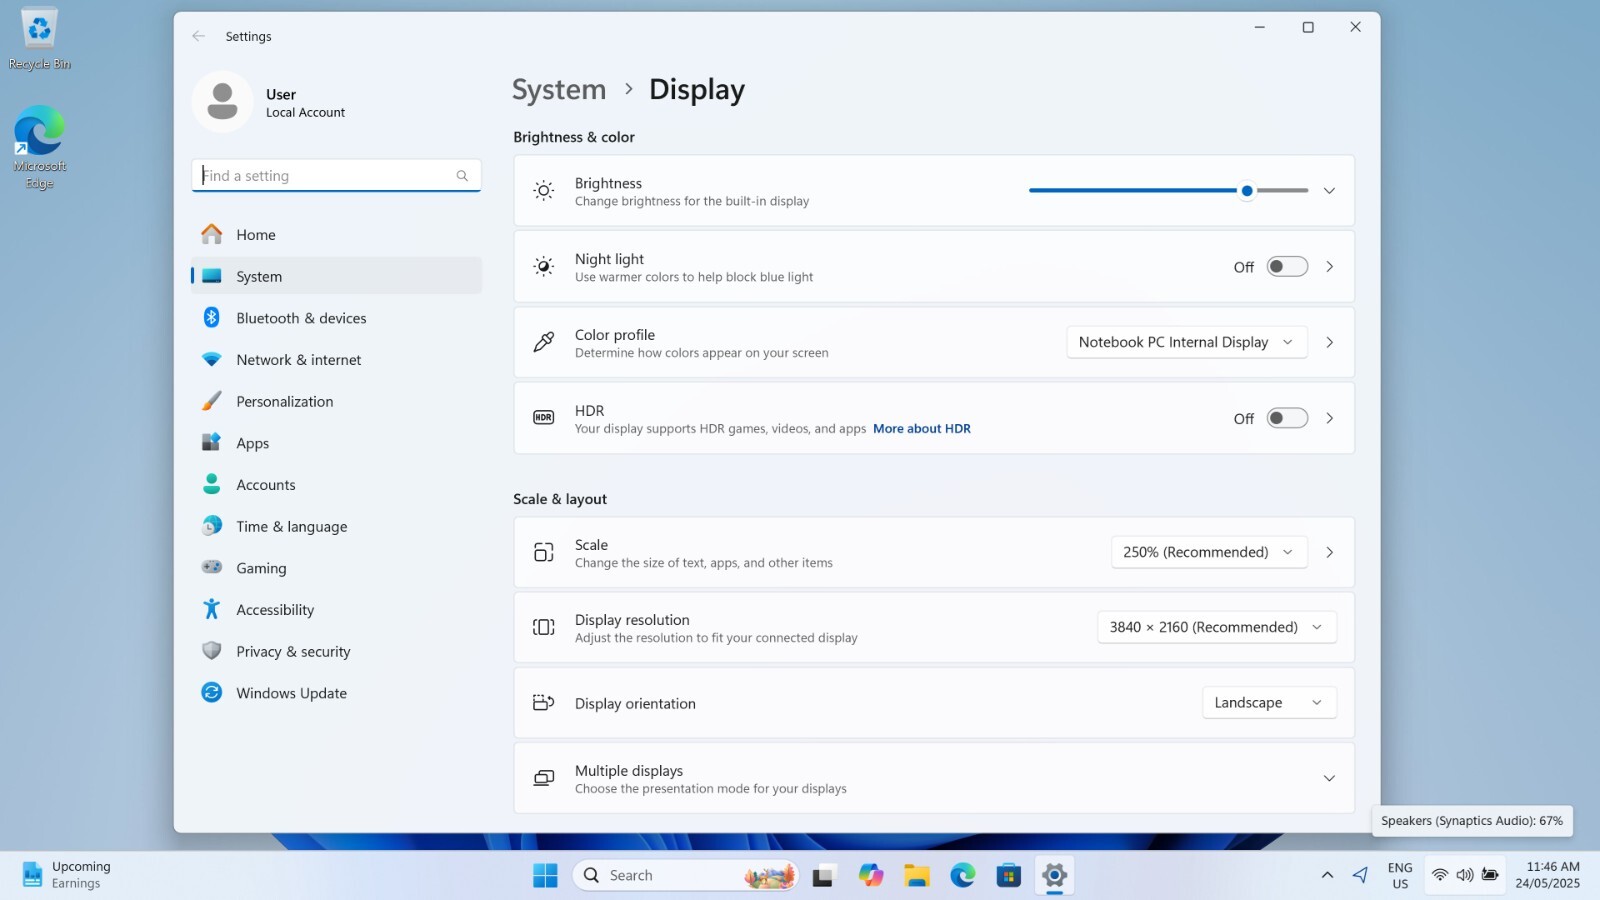Viewport: 1600px width, 900px height.
Task: Open the Microsoft Edge desktop shortcut
Action: [40, 147]
